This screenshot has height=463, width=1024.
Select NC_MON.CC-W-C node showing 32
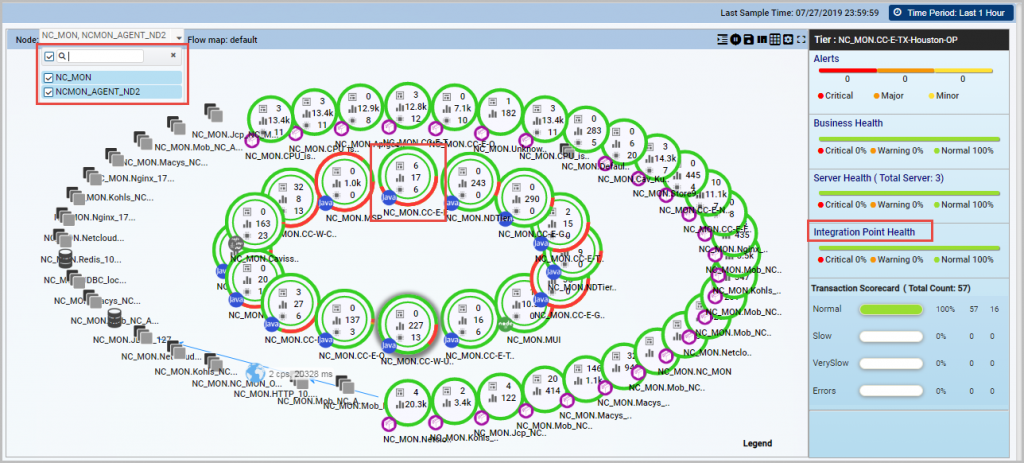click(x=290, y=199)
